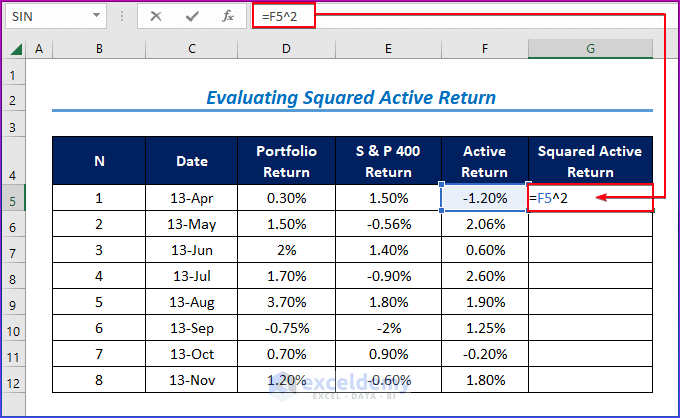680x418 pixels.
Task: Select the Portfolio Return header cell
Action: click(x=286, y=161)
